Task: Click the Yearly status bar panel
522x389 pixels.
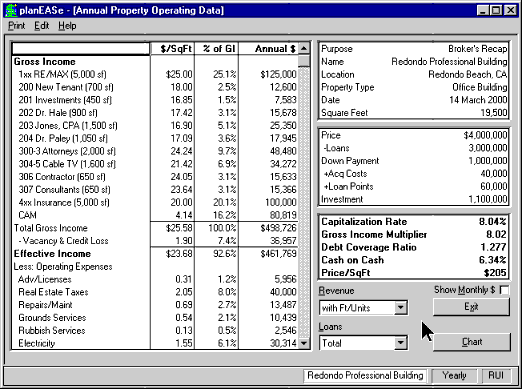Action: coord(454,375)
